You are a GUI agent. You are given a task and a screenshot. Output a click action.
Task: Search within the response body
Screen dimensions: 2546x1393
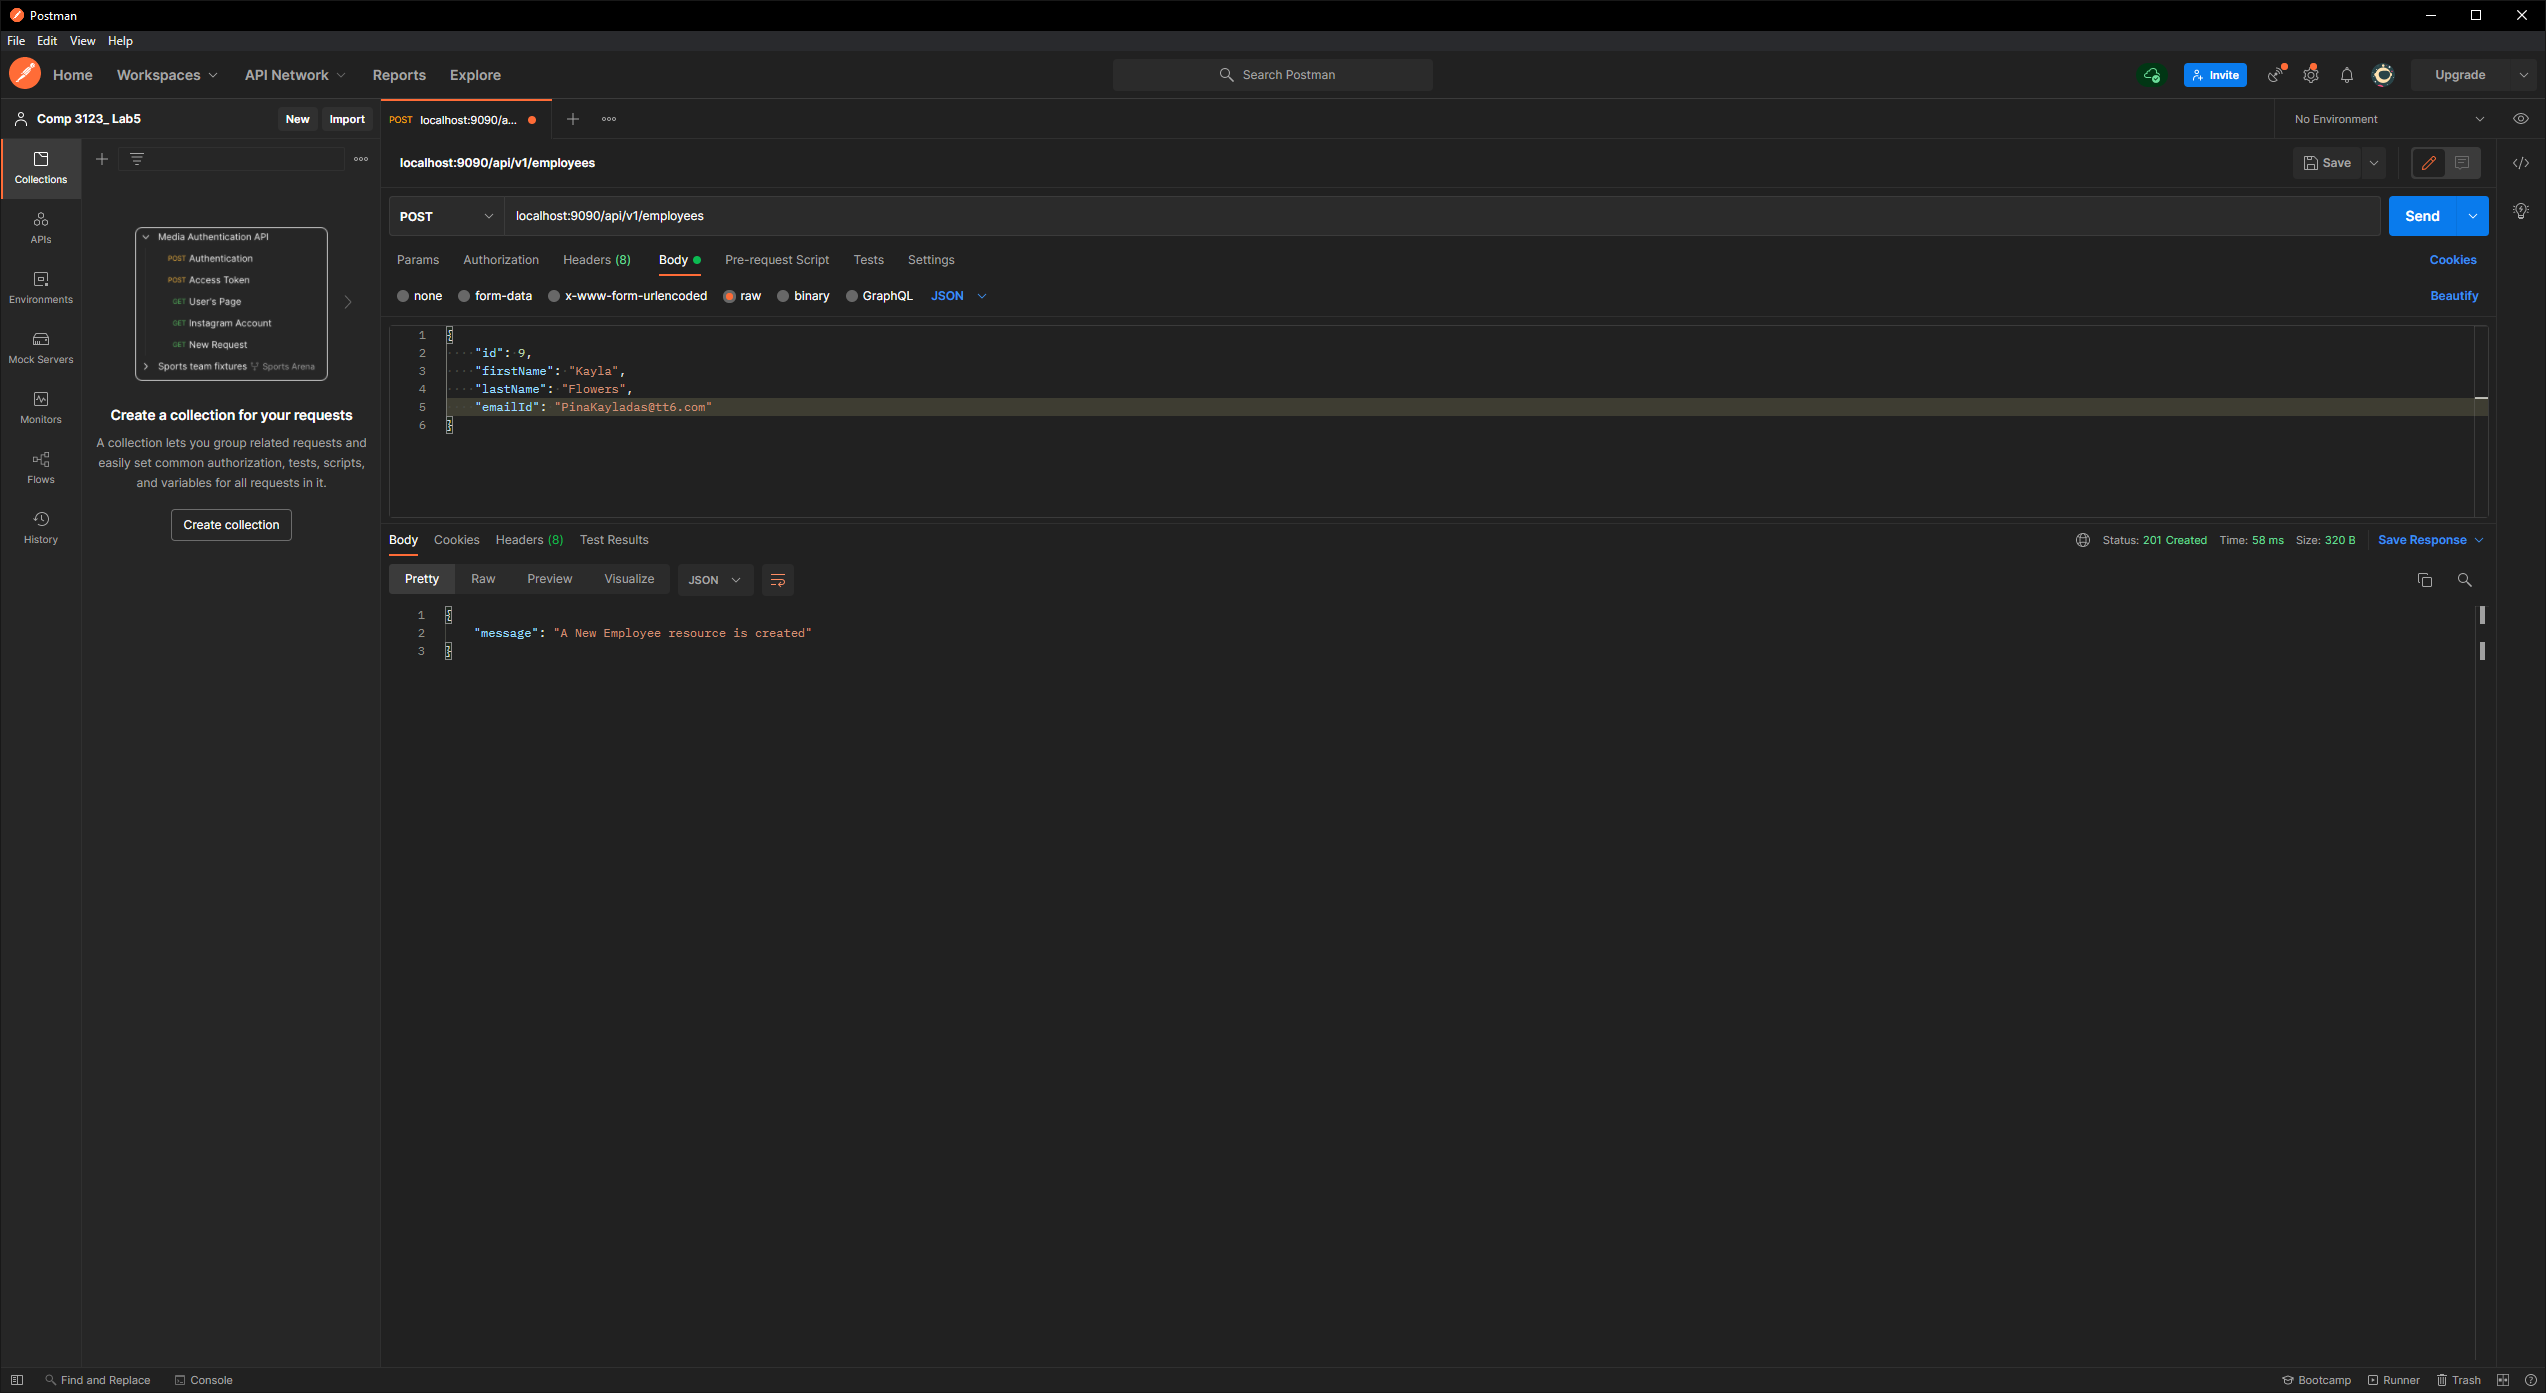2464,579
